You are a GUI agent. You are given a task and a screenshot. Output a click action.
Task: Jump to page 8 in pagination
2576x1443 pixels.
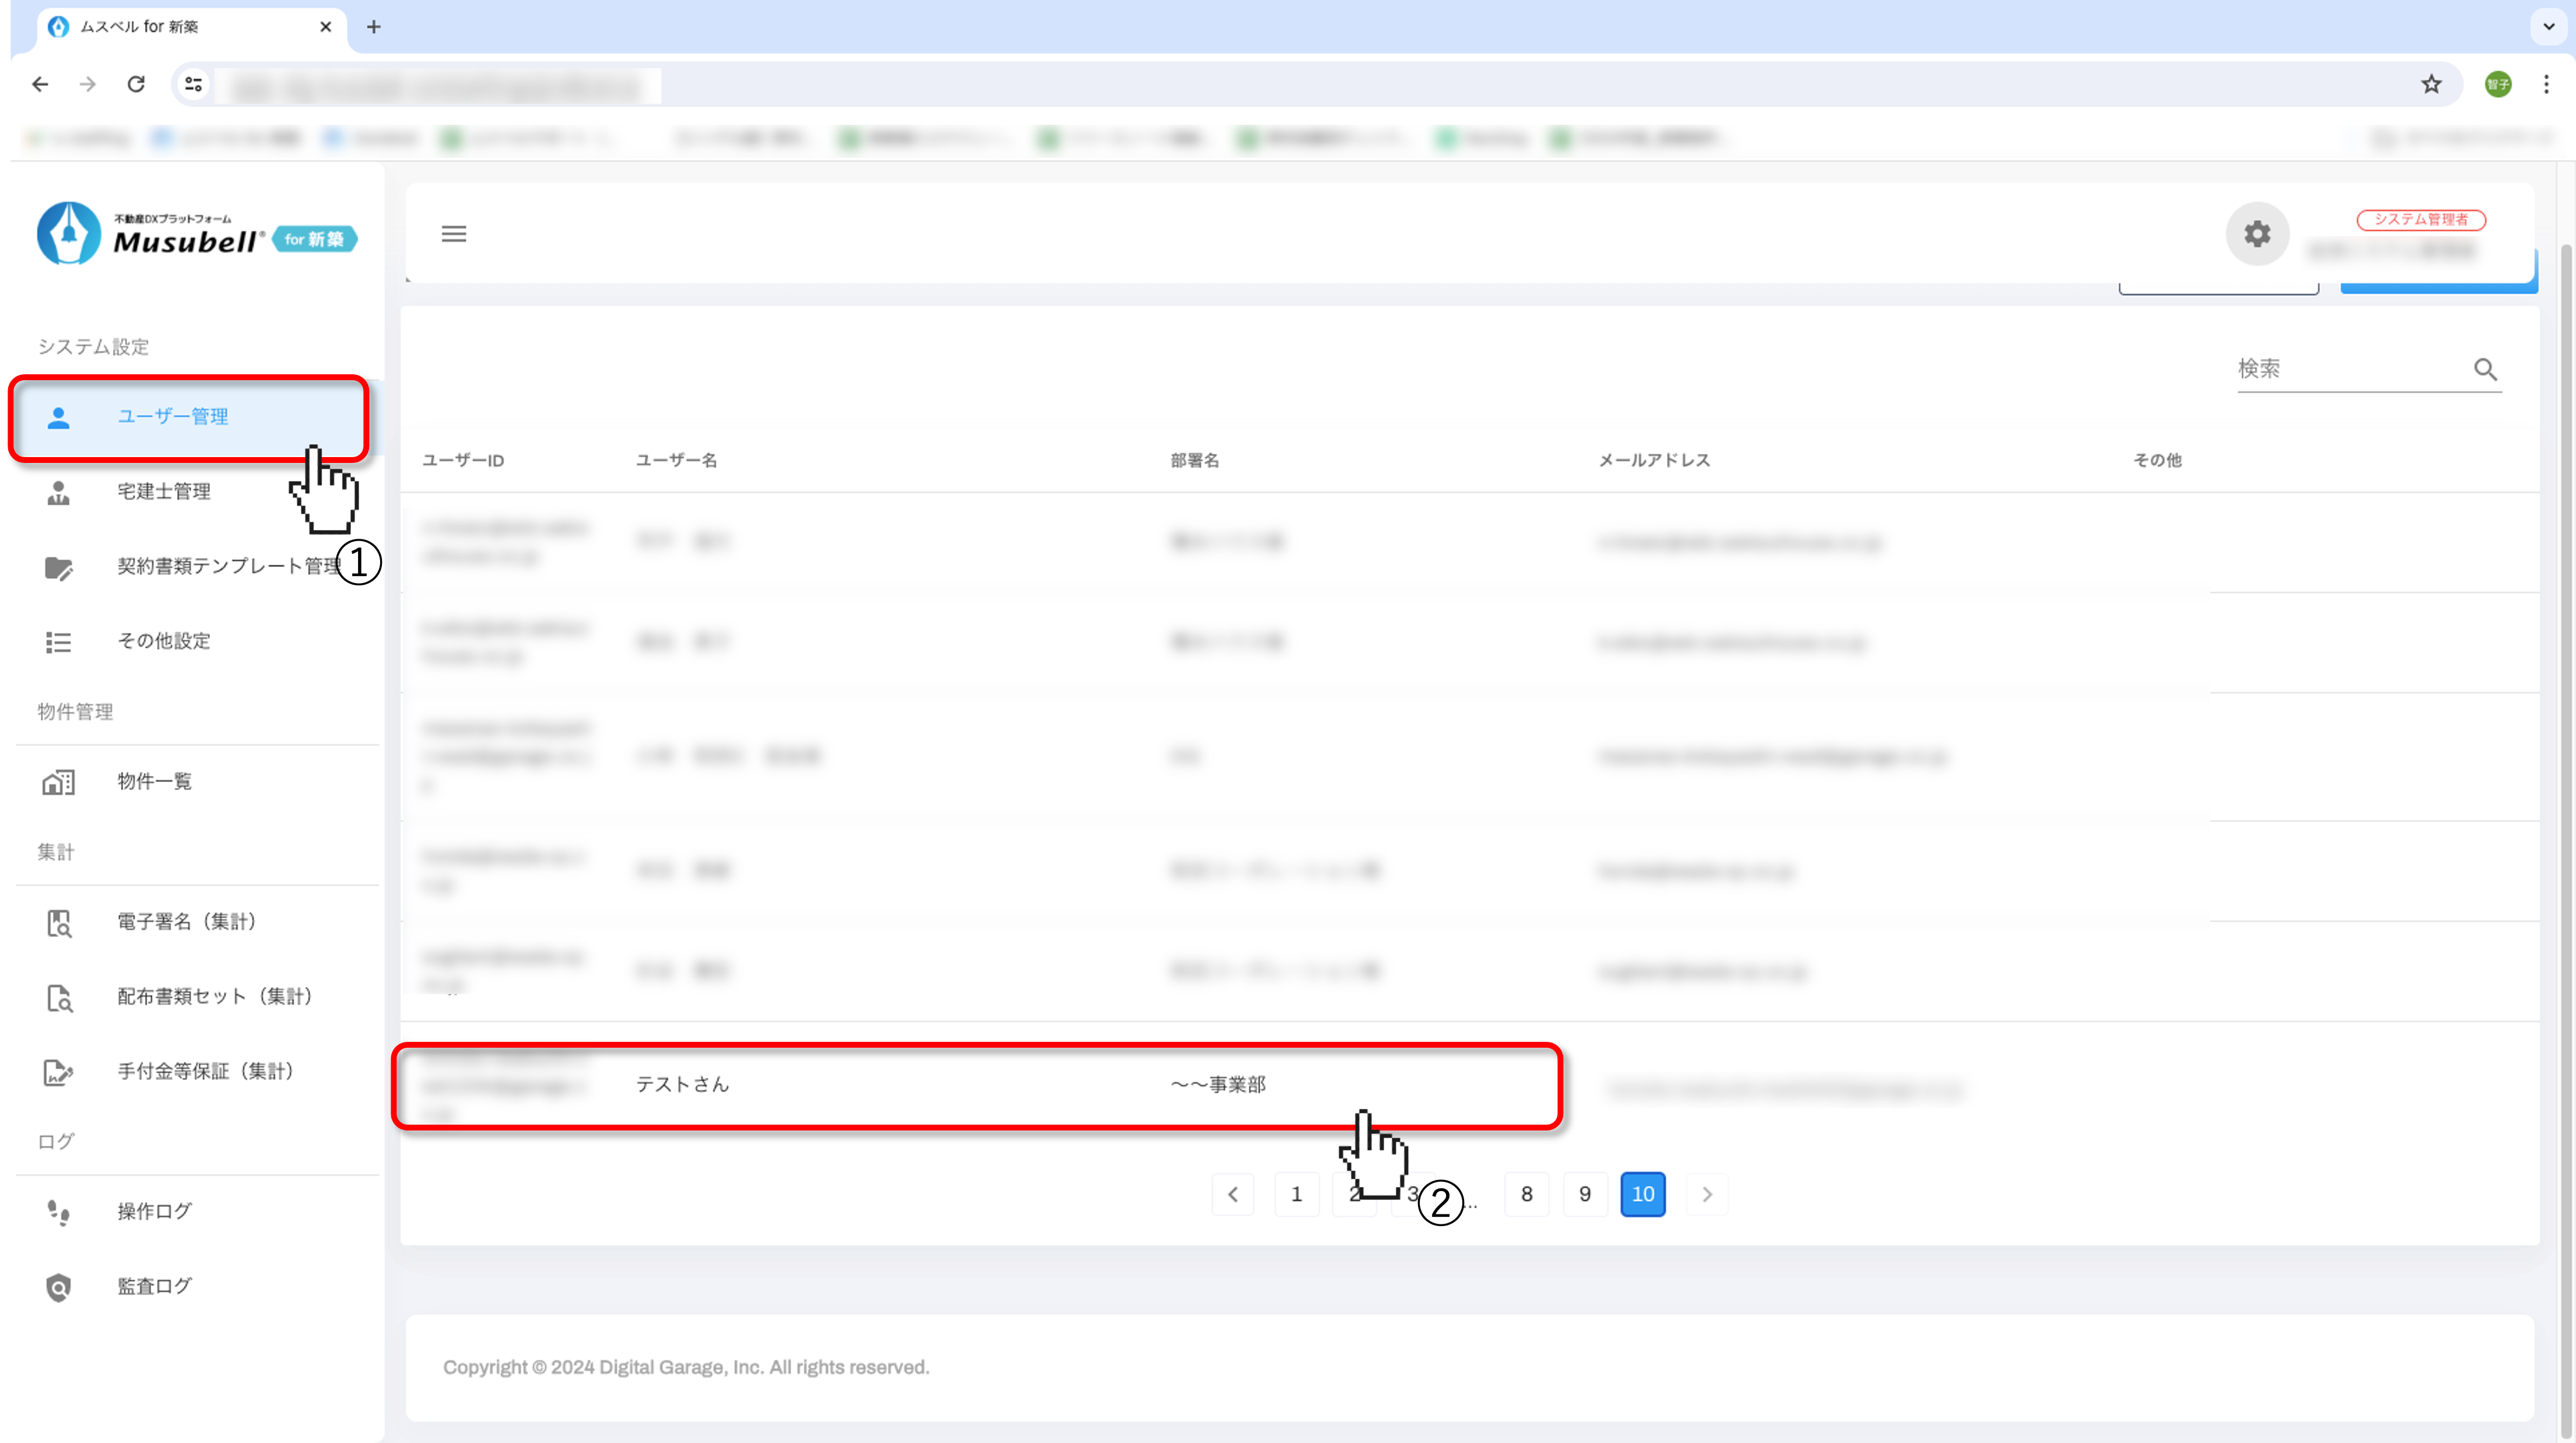tap(1527, 1194)
